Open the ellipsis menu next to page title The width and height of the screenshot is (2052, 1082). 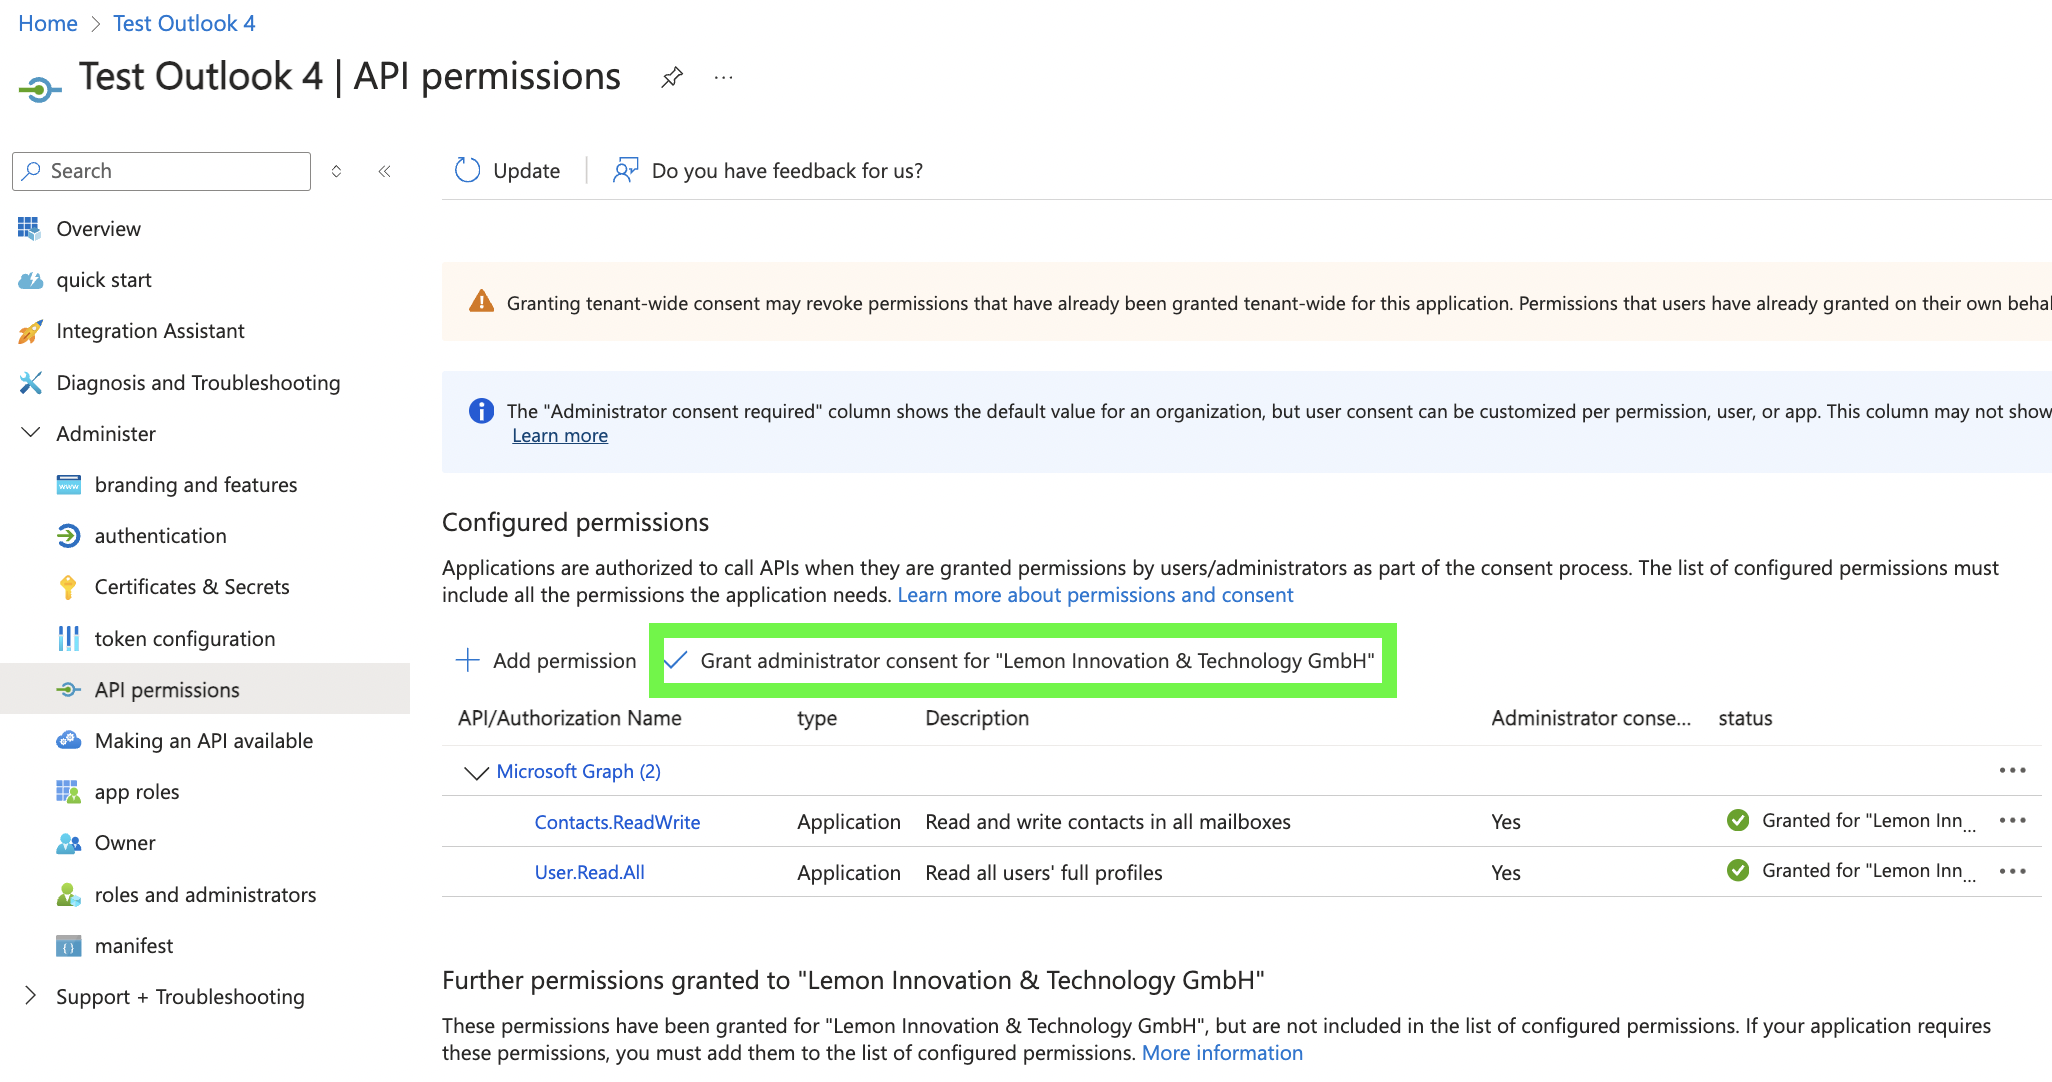point(724,77)
